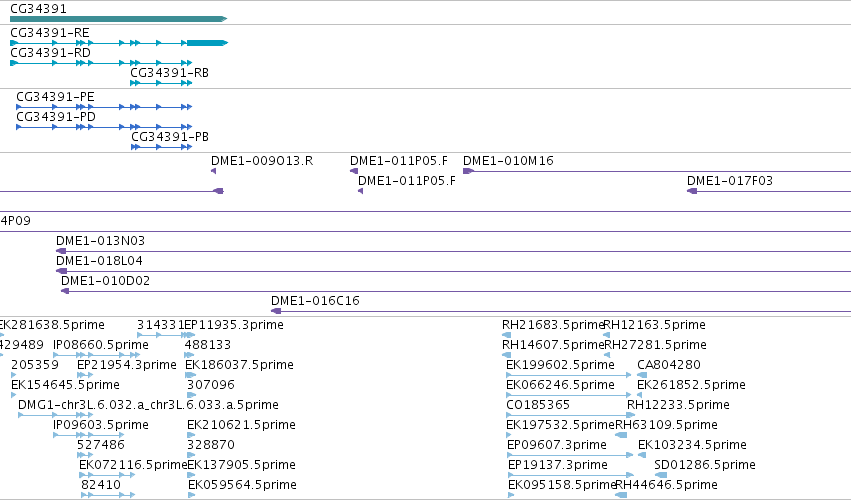Image resolution: width=851 pixels, height=500 pixels.
Task: Select the DME1-013N03 clone arrowhead
Action: [x=61, y=251]
